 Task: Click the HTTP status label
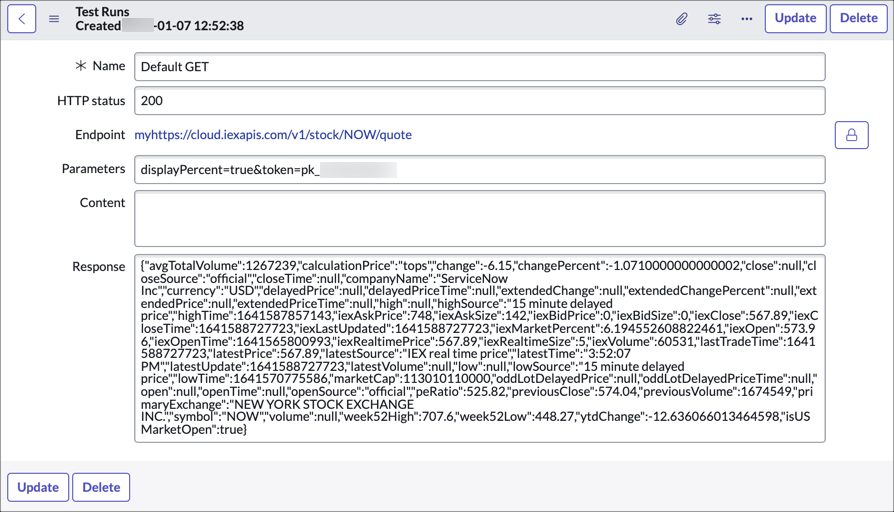91,101
